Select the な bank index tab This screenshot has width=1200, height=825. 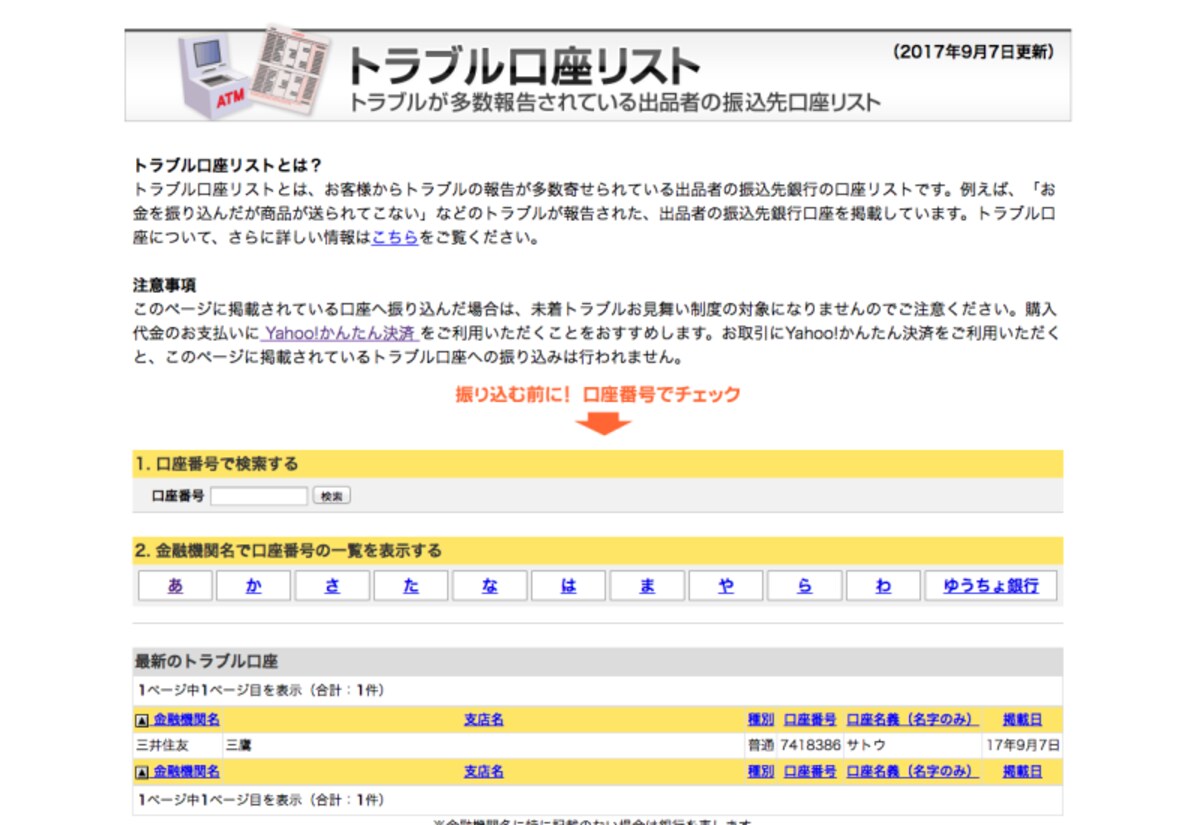pos(490,586)
